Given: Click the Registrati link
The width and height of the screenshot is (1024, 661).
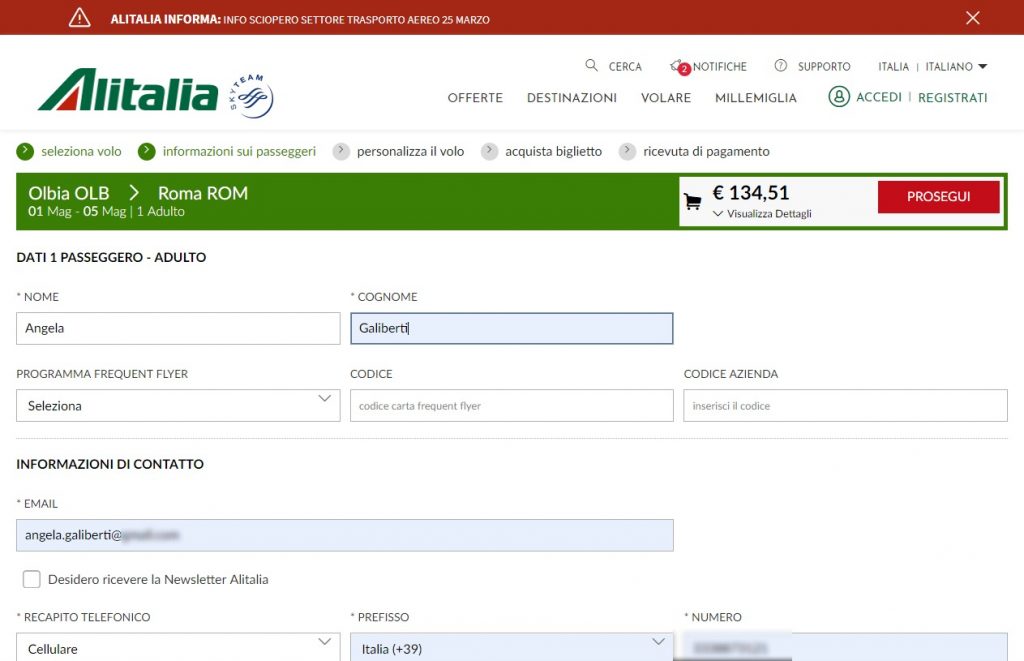Looking at the screenshot, I should [953, 98].
